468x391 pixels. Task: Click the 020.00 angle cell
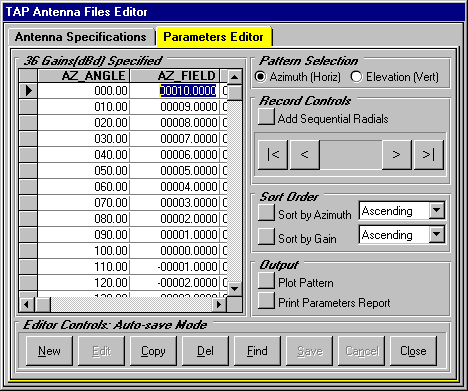click(84, 123)
